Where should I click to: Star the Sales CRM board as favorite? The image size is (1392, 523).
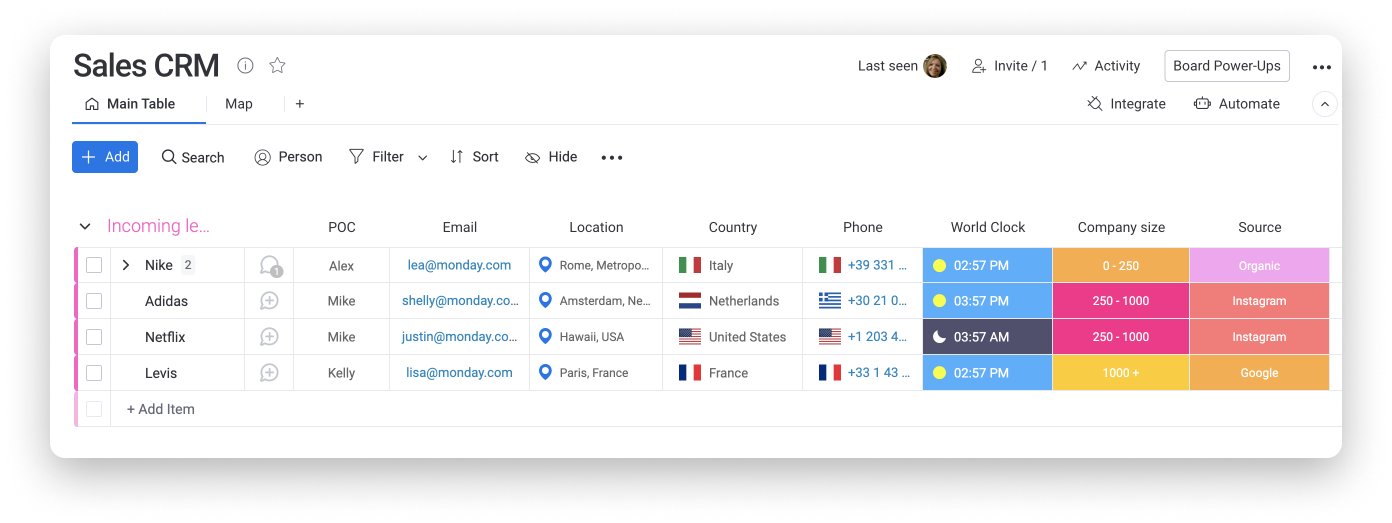pos(277,66)
